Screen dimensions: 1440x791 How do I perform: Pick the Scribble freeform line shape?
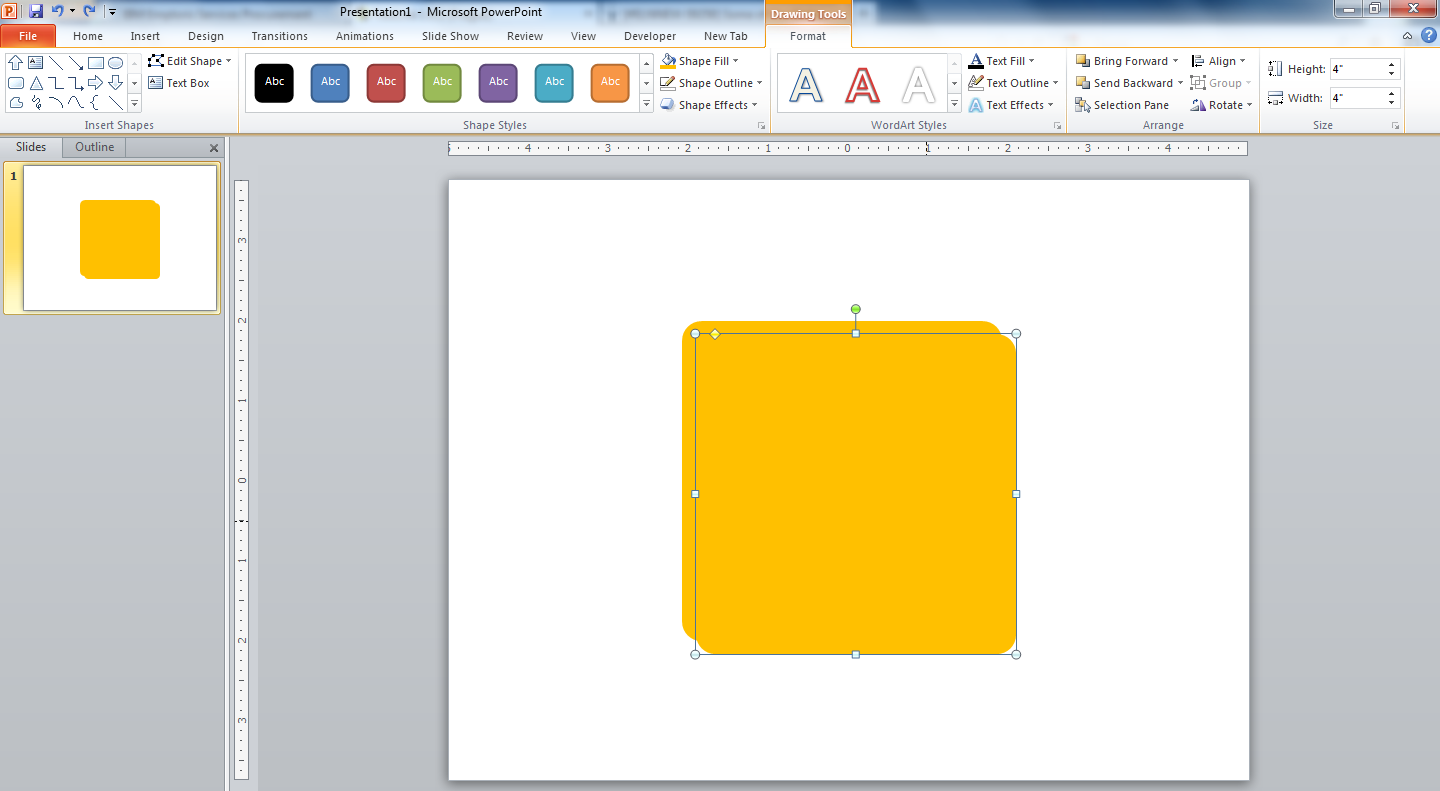(36, 103)
